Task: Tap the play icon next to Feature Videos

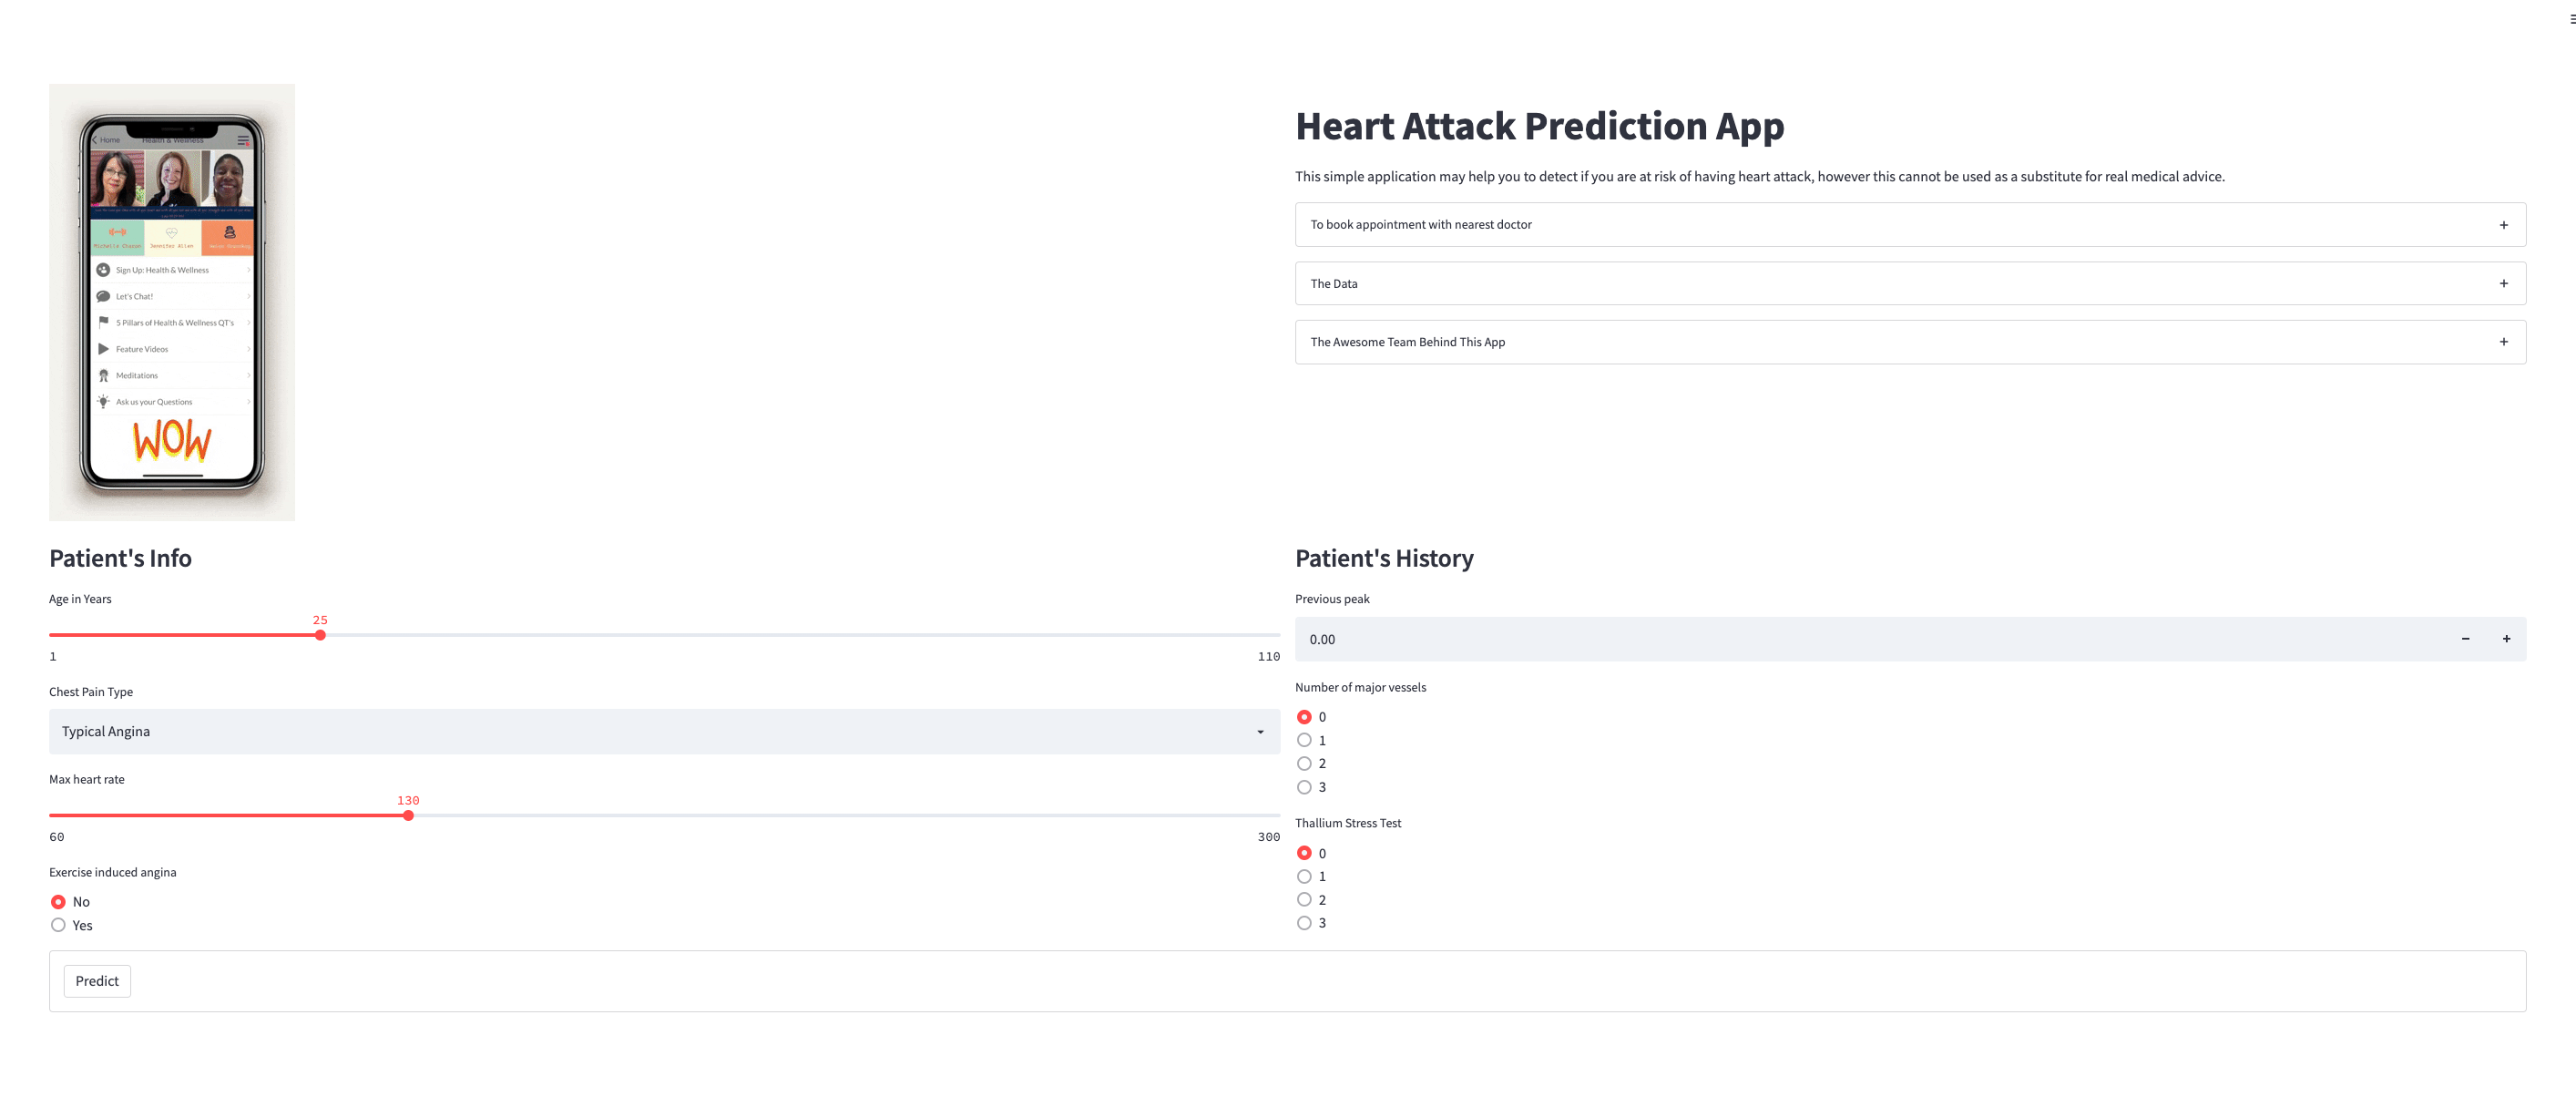Action: click(x=104, y=349)
